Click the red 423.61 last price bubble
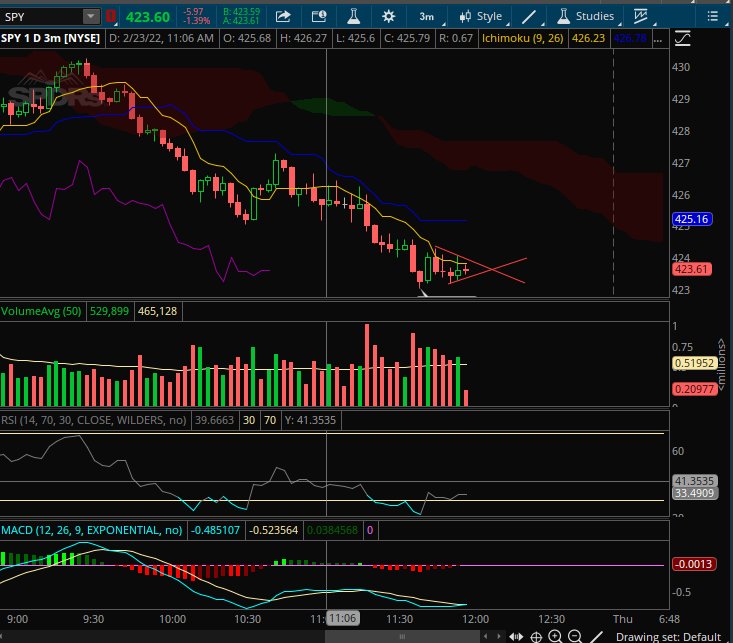 pos(692,269)
